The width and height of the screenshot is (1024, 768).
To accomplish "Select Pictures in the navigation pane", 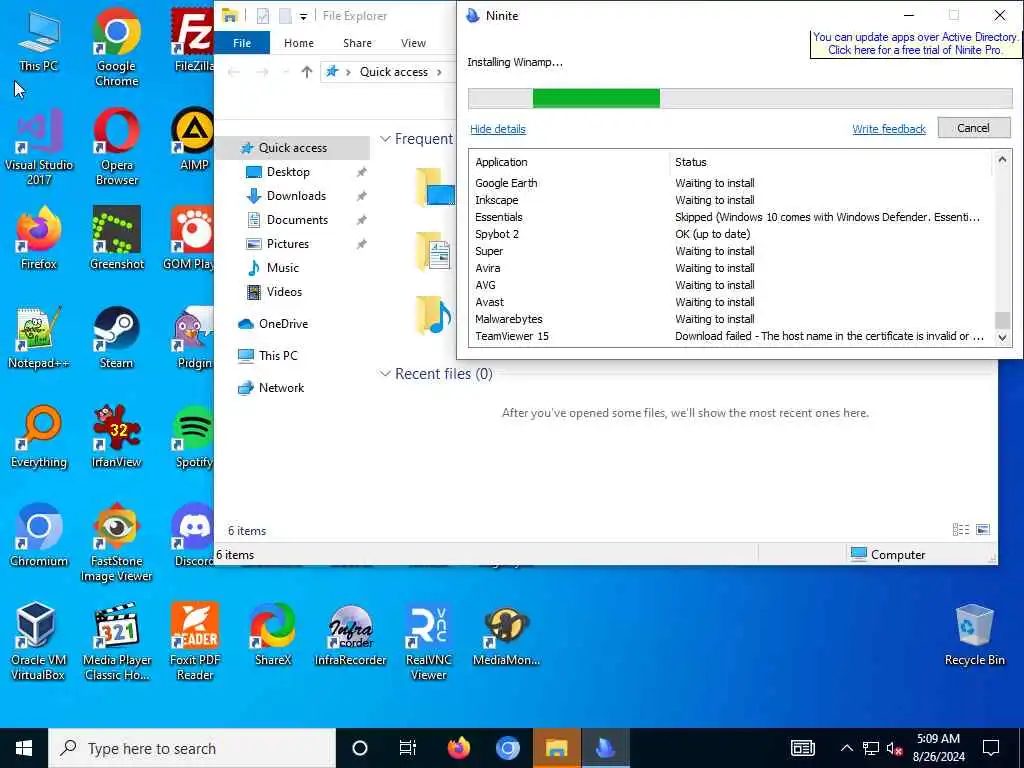I will (287, 244).
